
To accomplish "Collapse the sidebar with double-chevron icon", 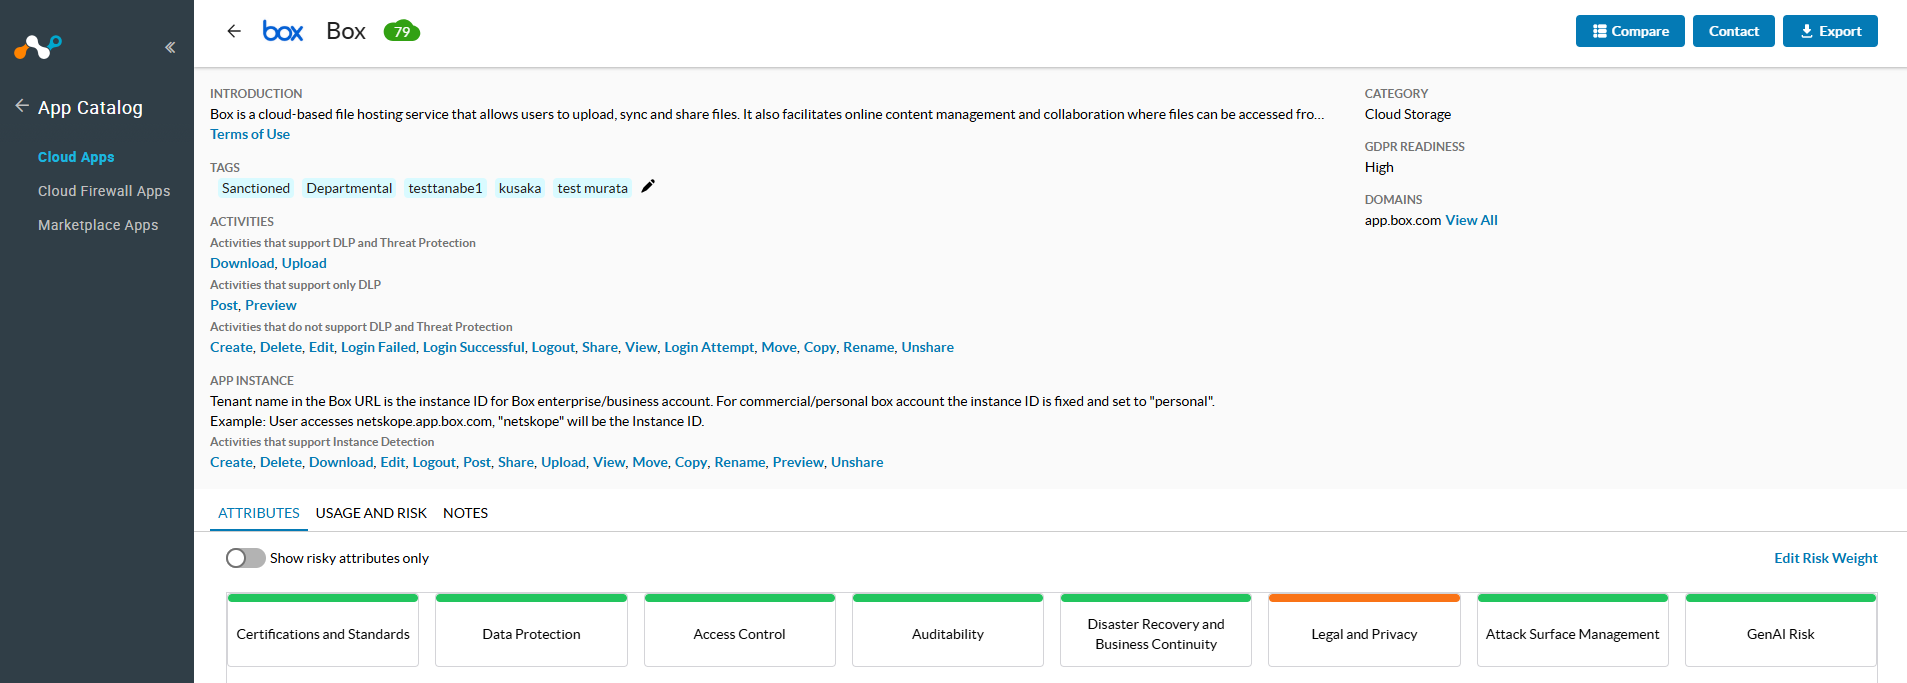I will pos(170,47).
